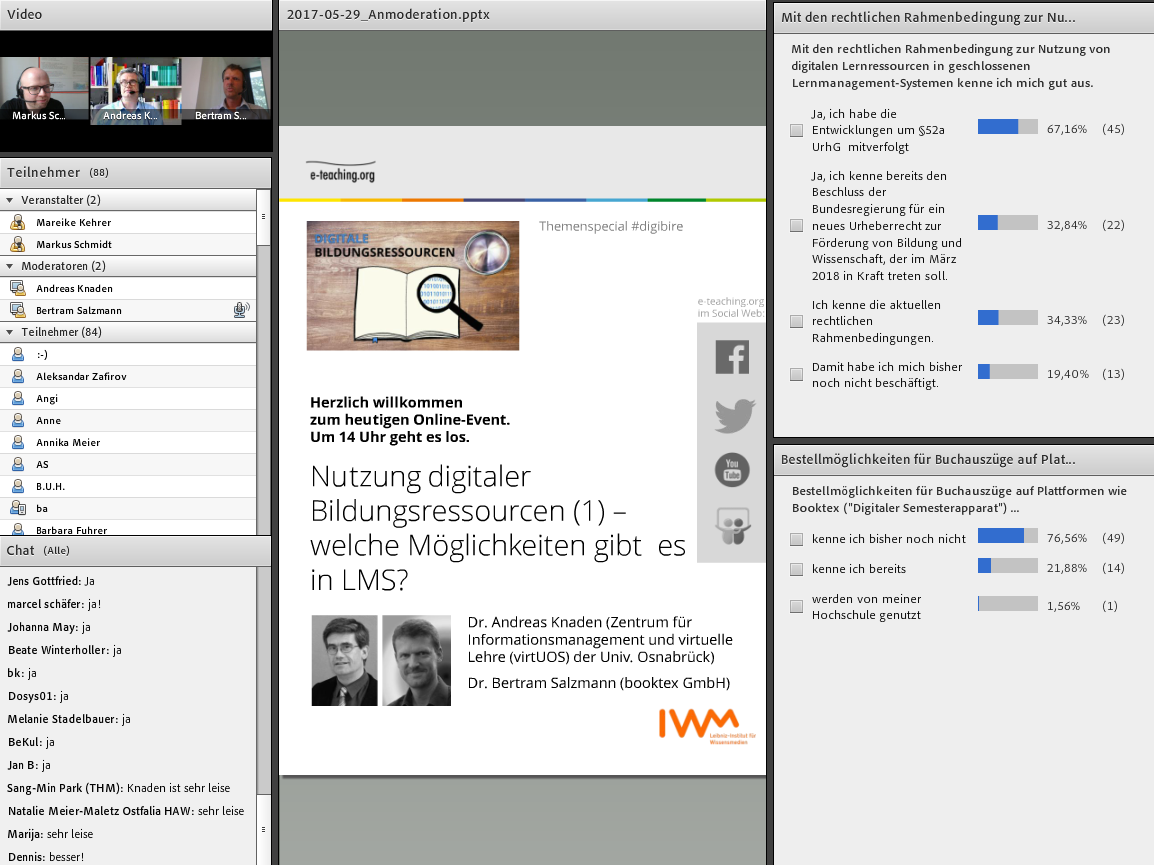Click the result bar showing 19,40%
This screenshot has height=865, width=1154.
pyautogui.click(x=1008, y=372)
